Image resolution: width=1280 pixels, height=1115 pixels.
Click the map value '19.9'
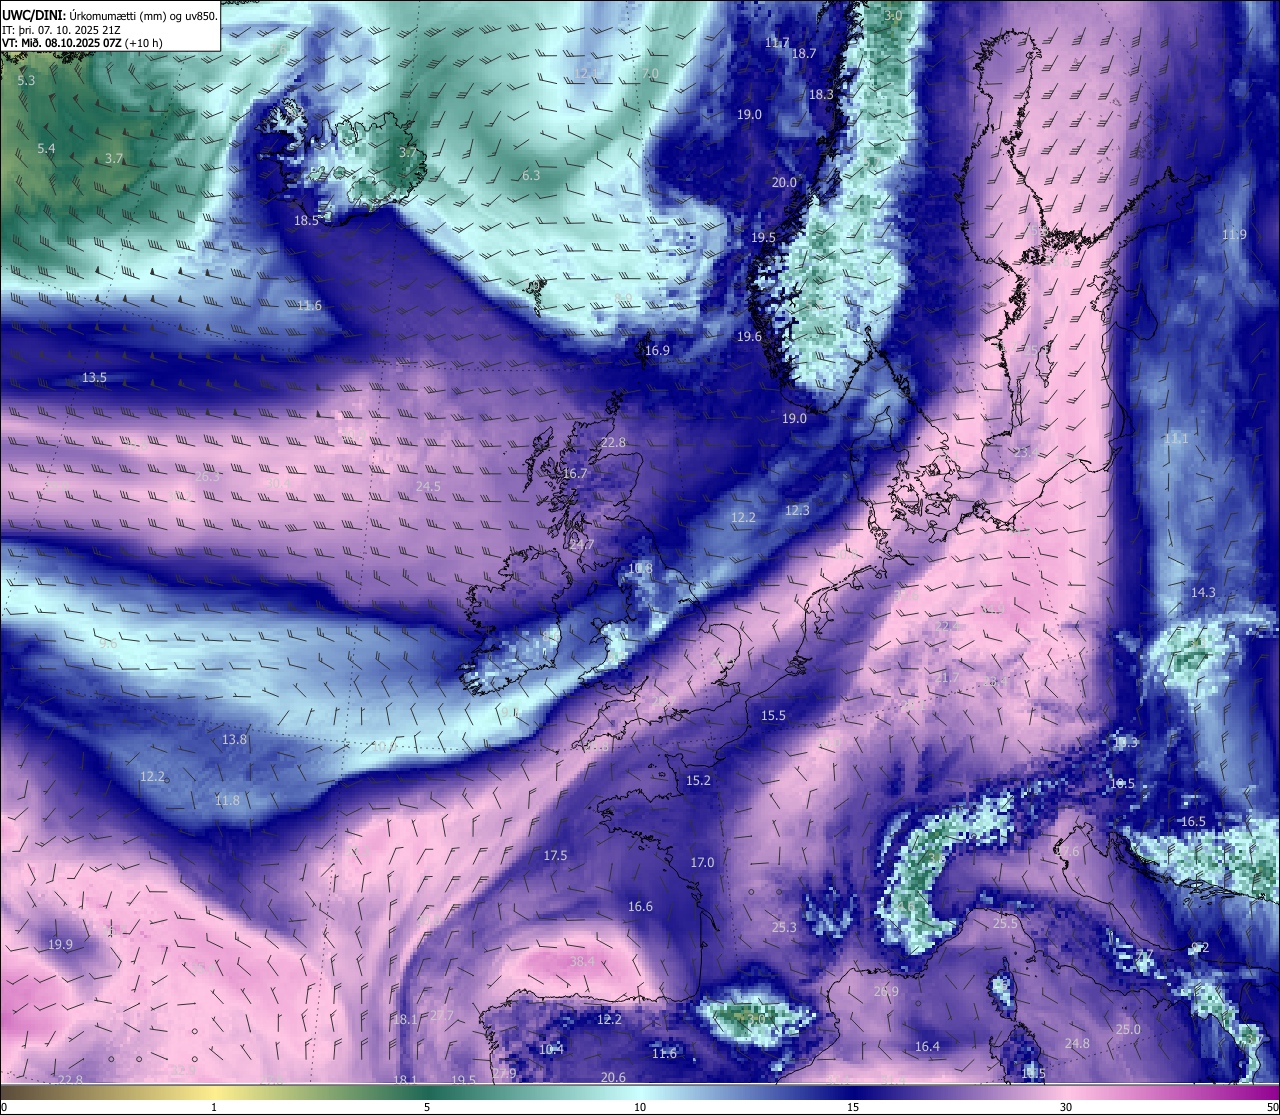(x=60, y=945)
